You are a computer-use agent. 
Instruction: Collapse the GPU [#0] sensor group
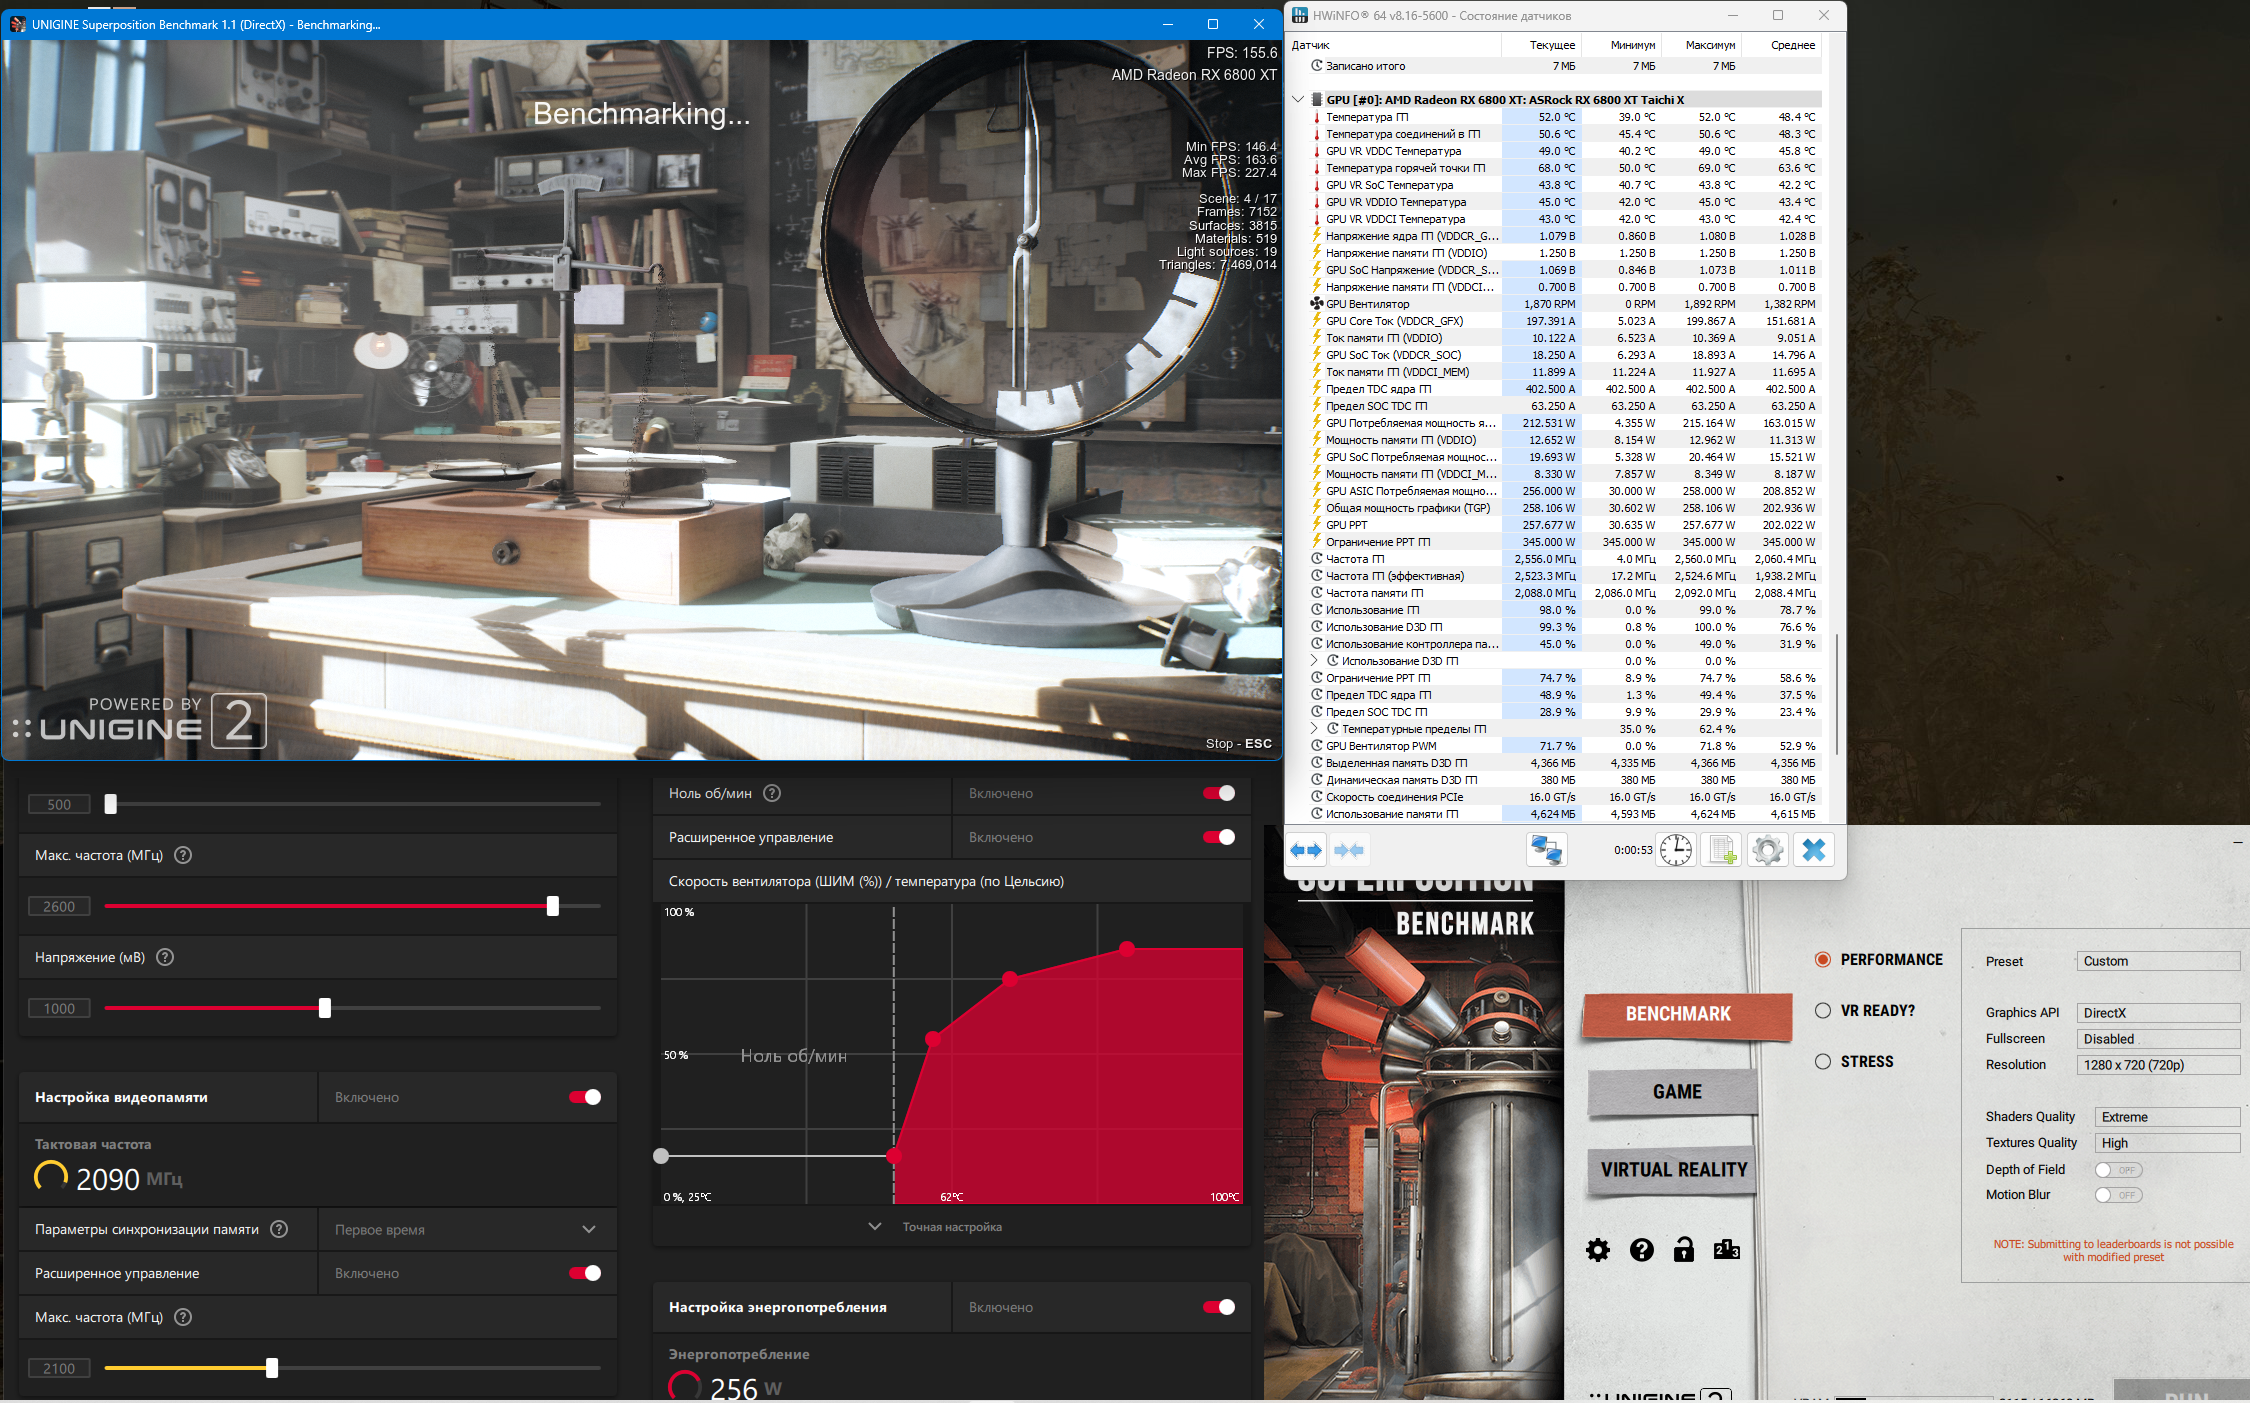tap(1298, 100)
